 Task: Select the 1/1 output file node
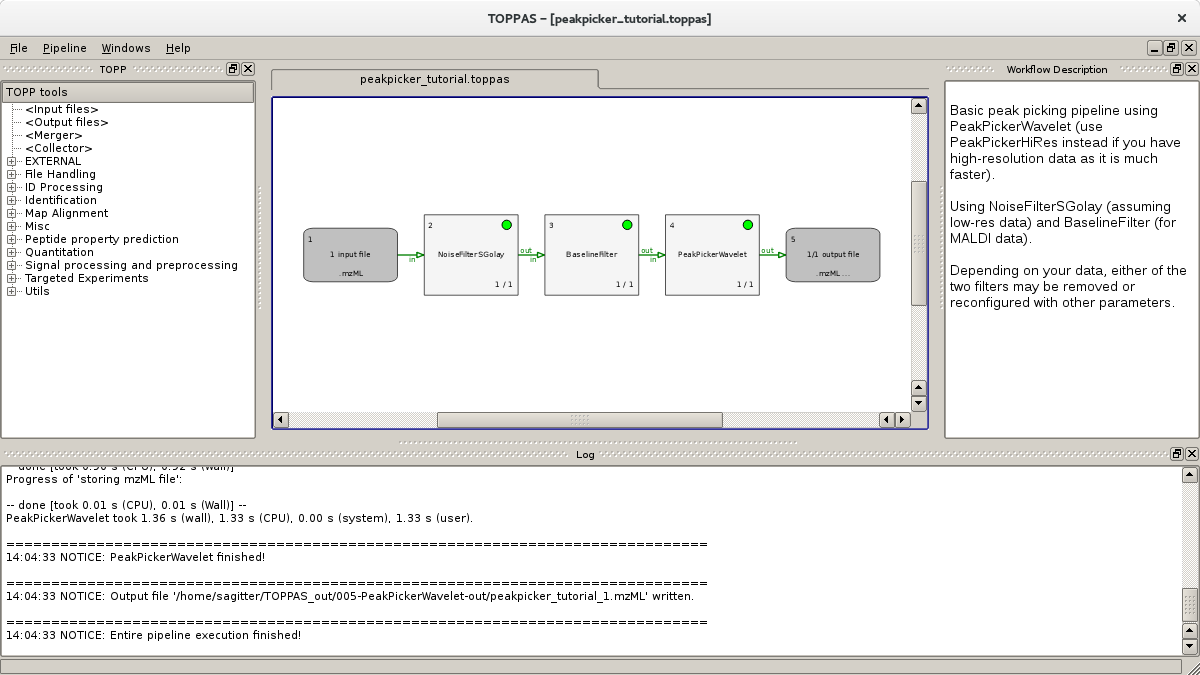[x=832, y=254]
